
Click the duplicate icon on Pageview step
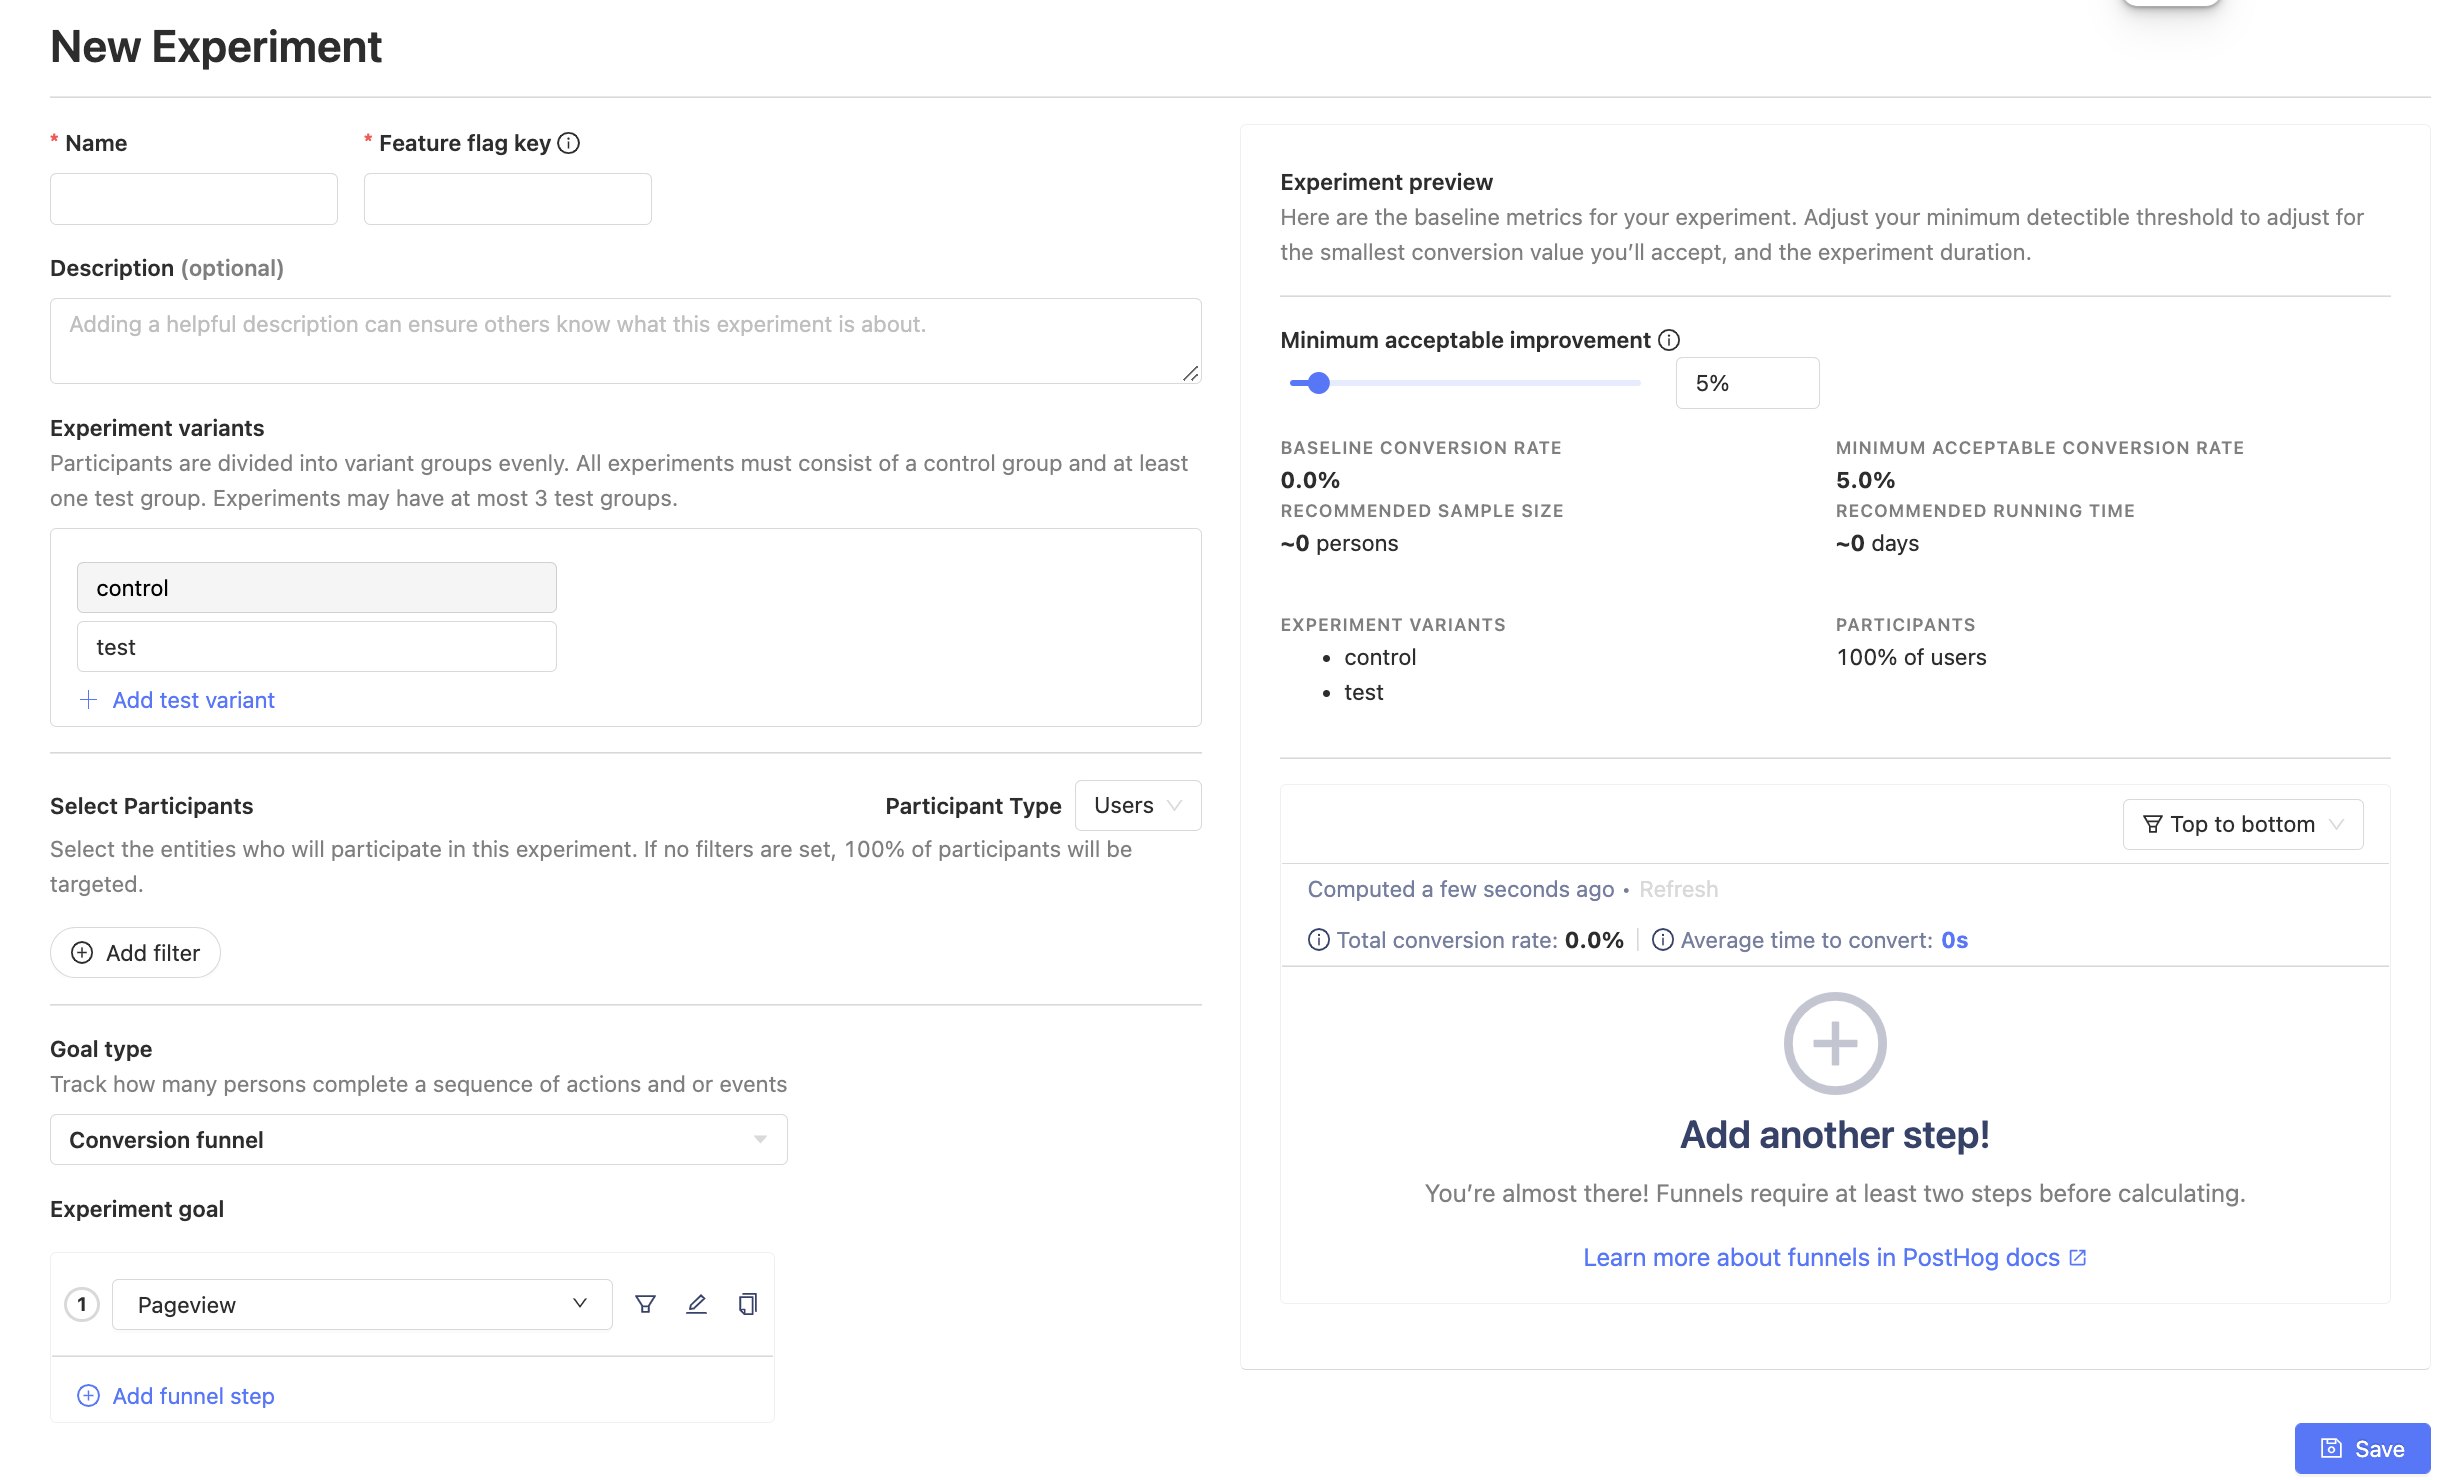747,1304
